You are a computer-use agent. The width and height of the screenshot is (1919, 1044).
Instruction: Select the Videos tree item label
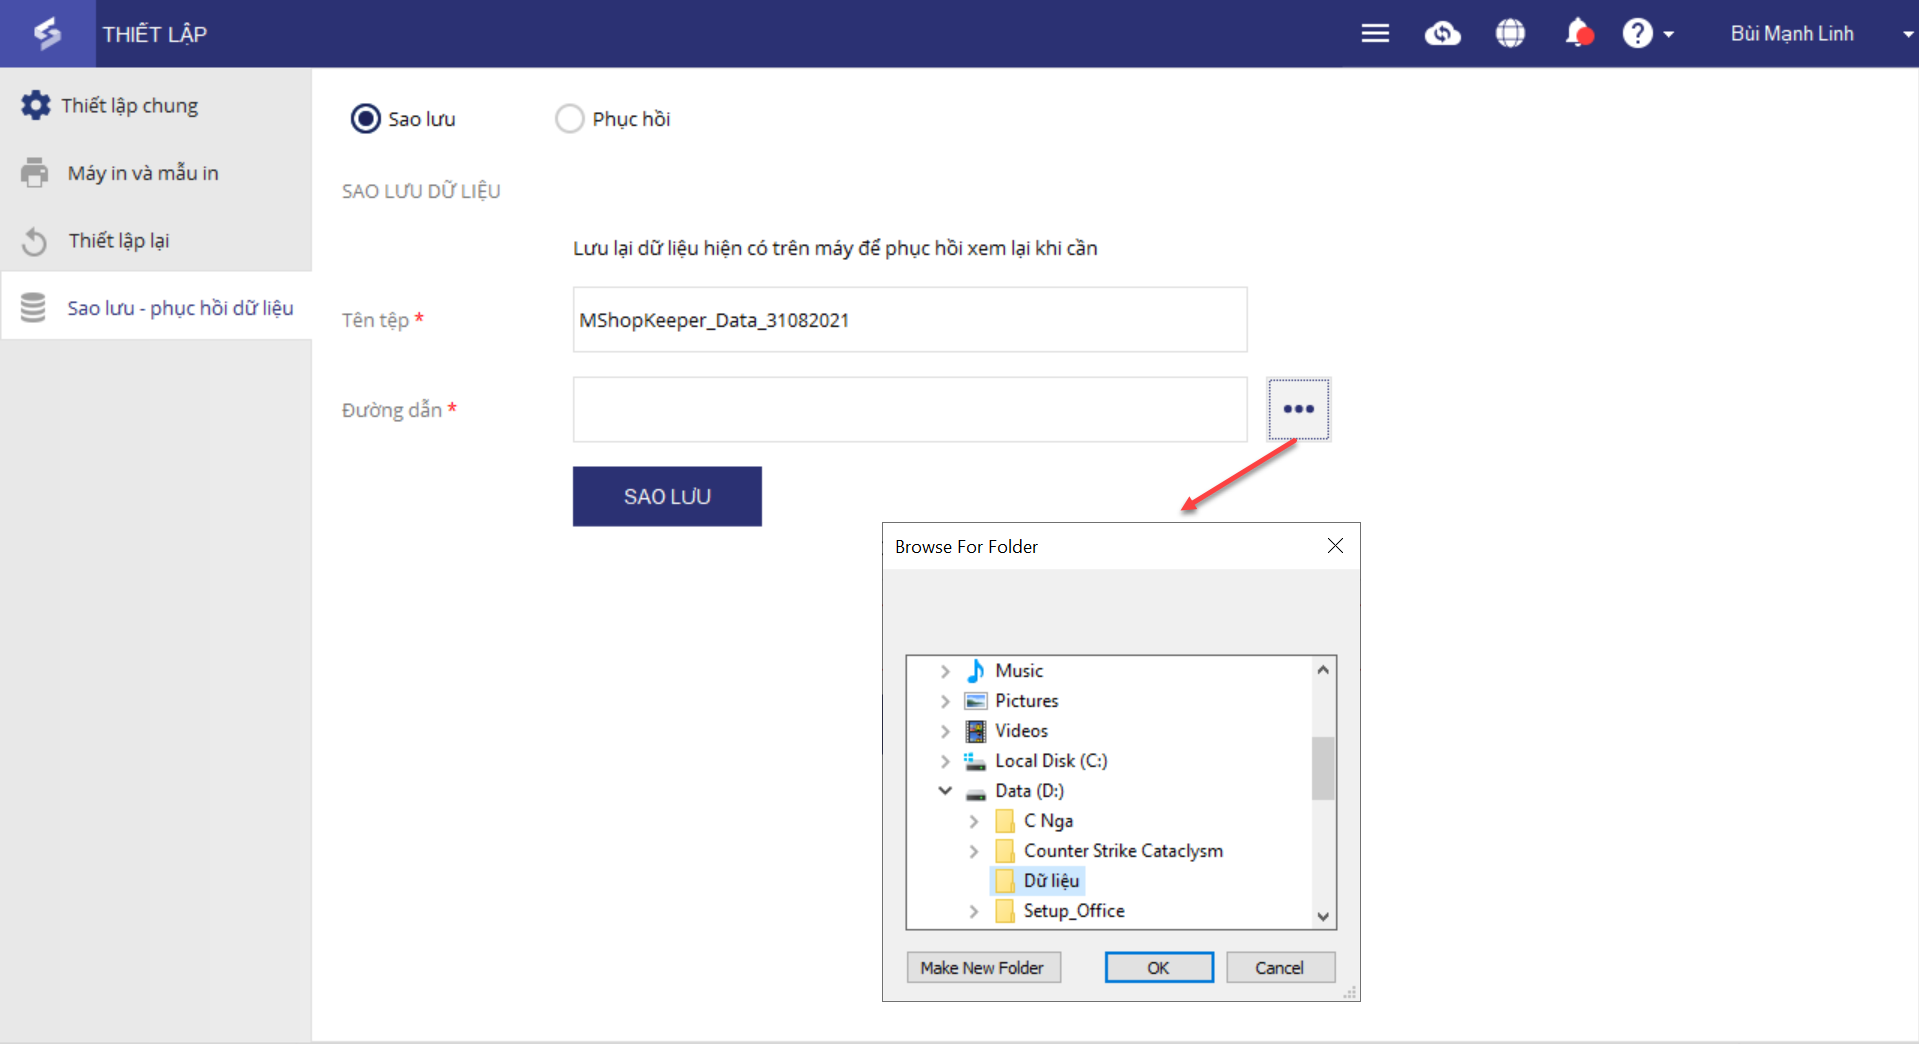pos(1022,731)
